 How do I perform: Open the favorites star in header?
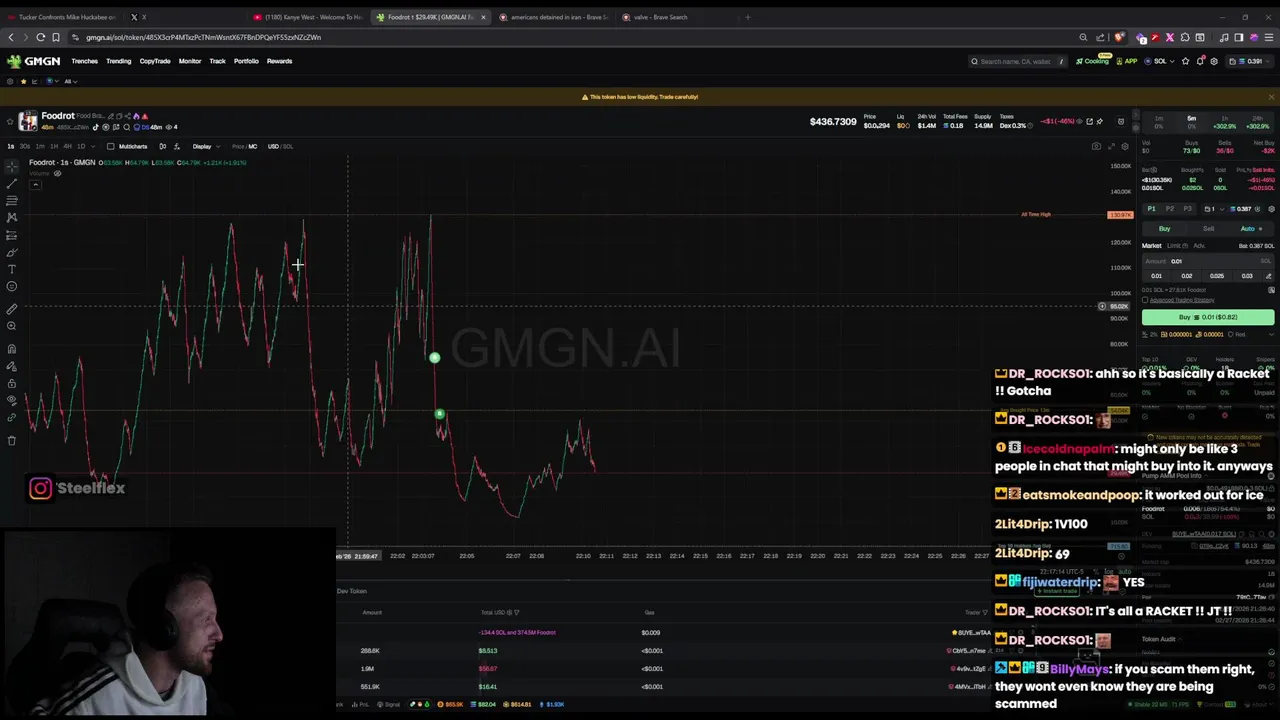(1185, 61)
